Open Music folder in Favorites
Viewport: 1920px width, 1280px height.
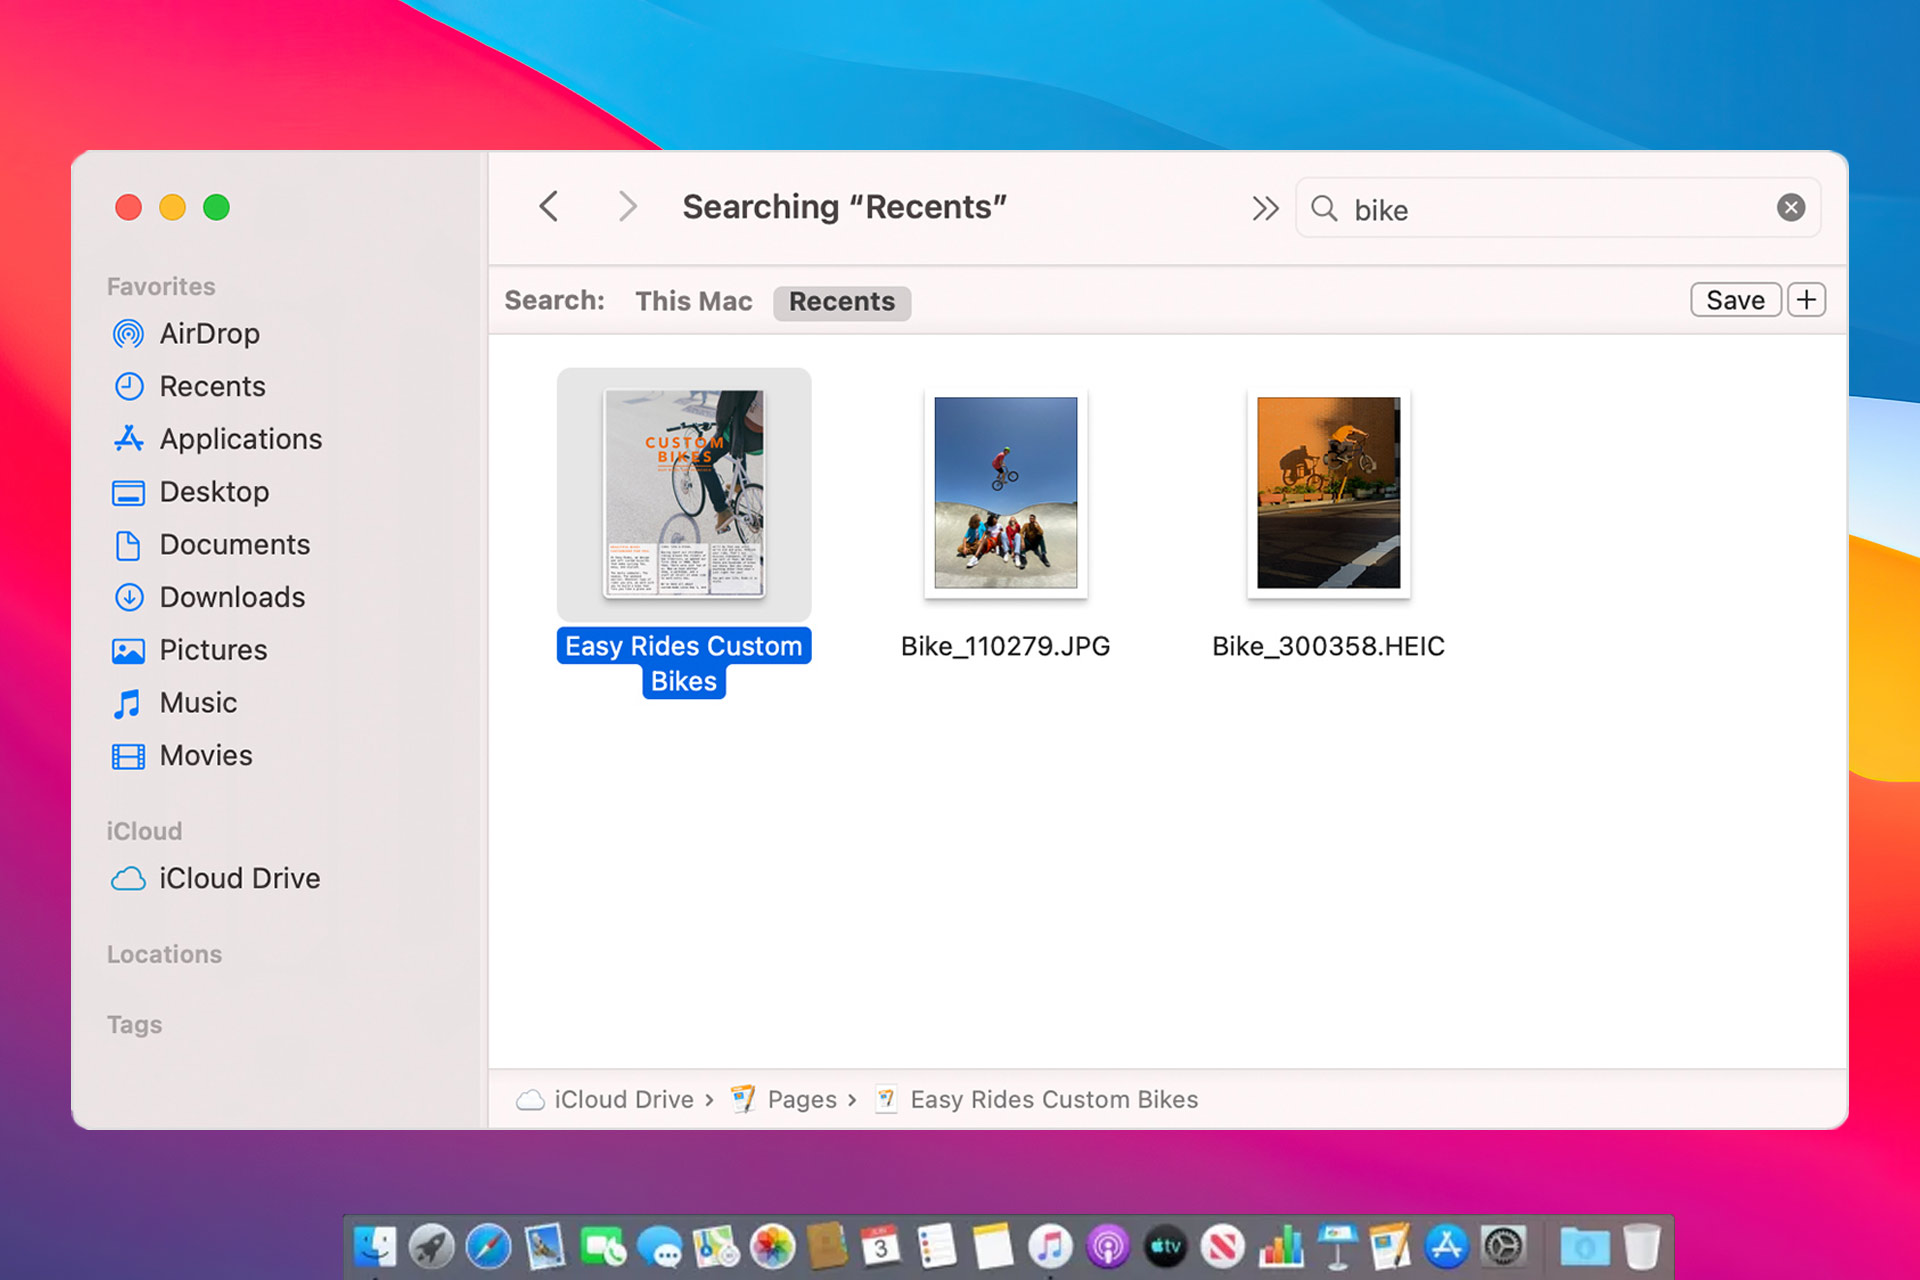pyautogui.click(x=199, y=701)
